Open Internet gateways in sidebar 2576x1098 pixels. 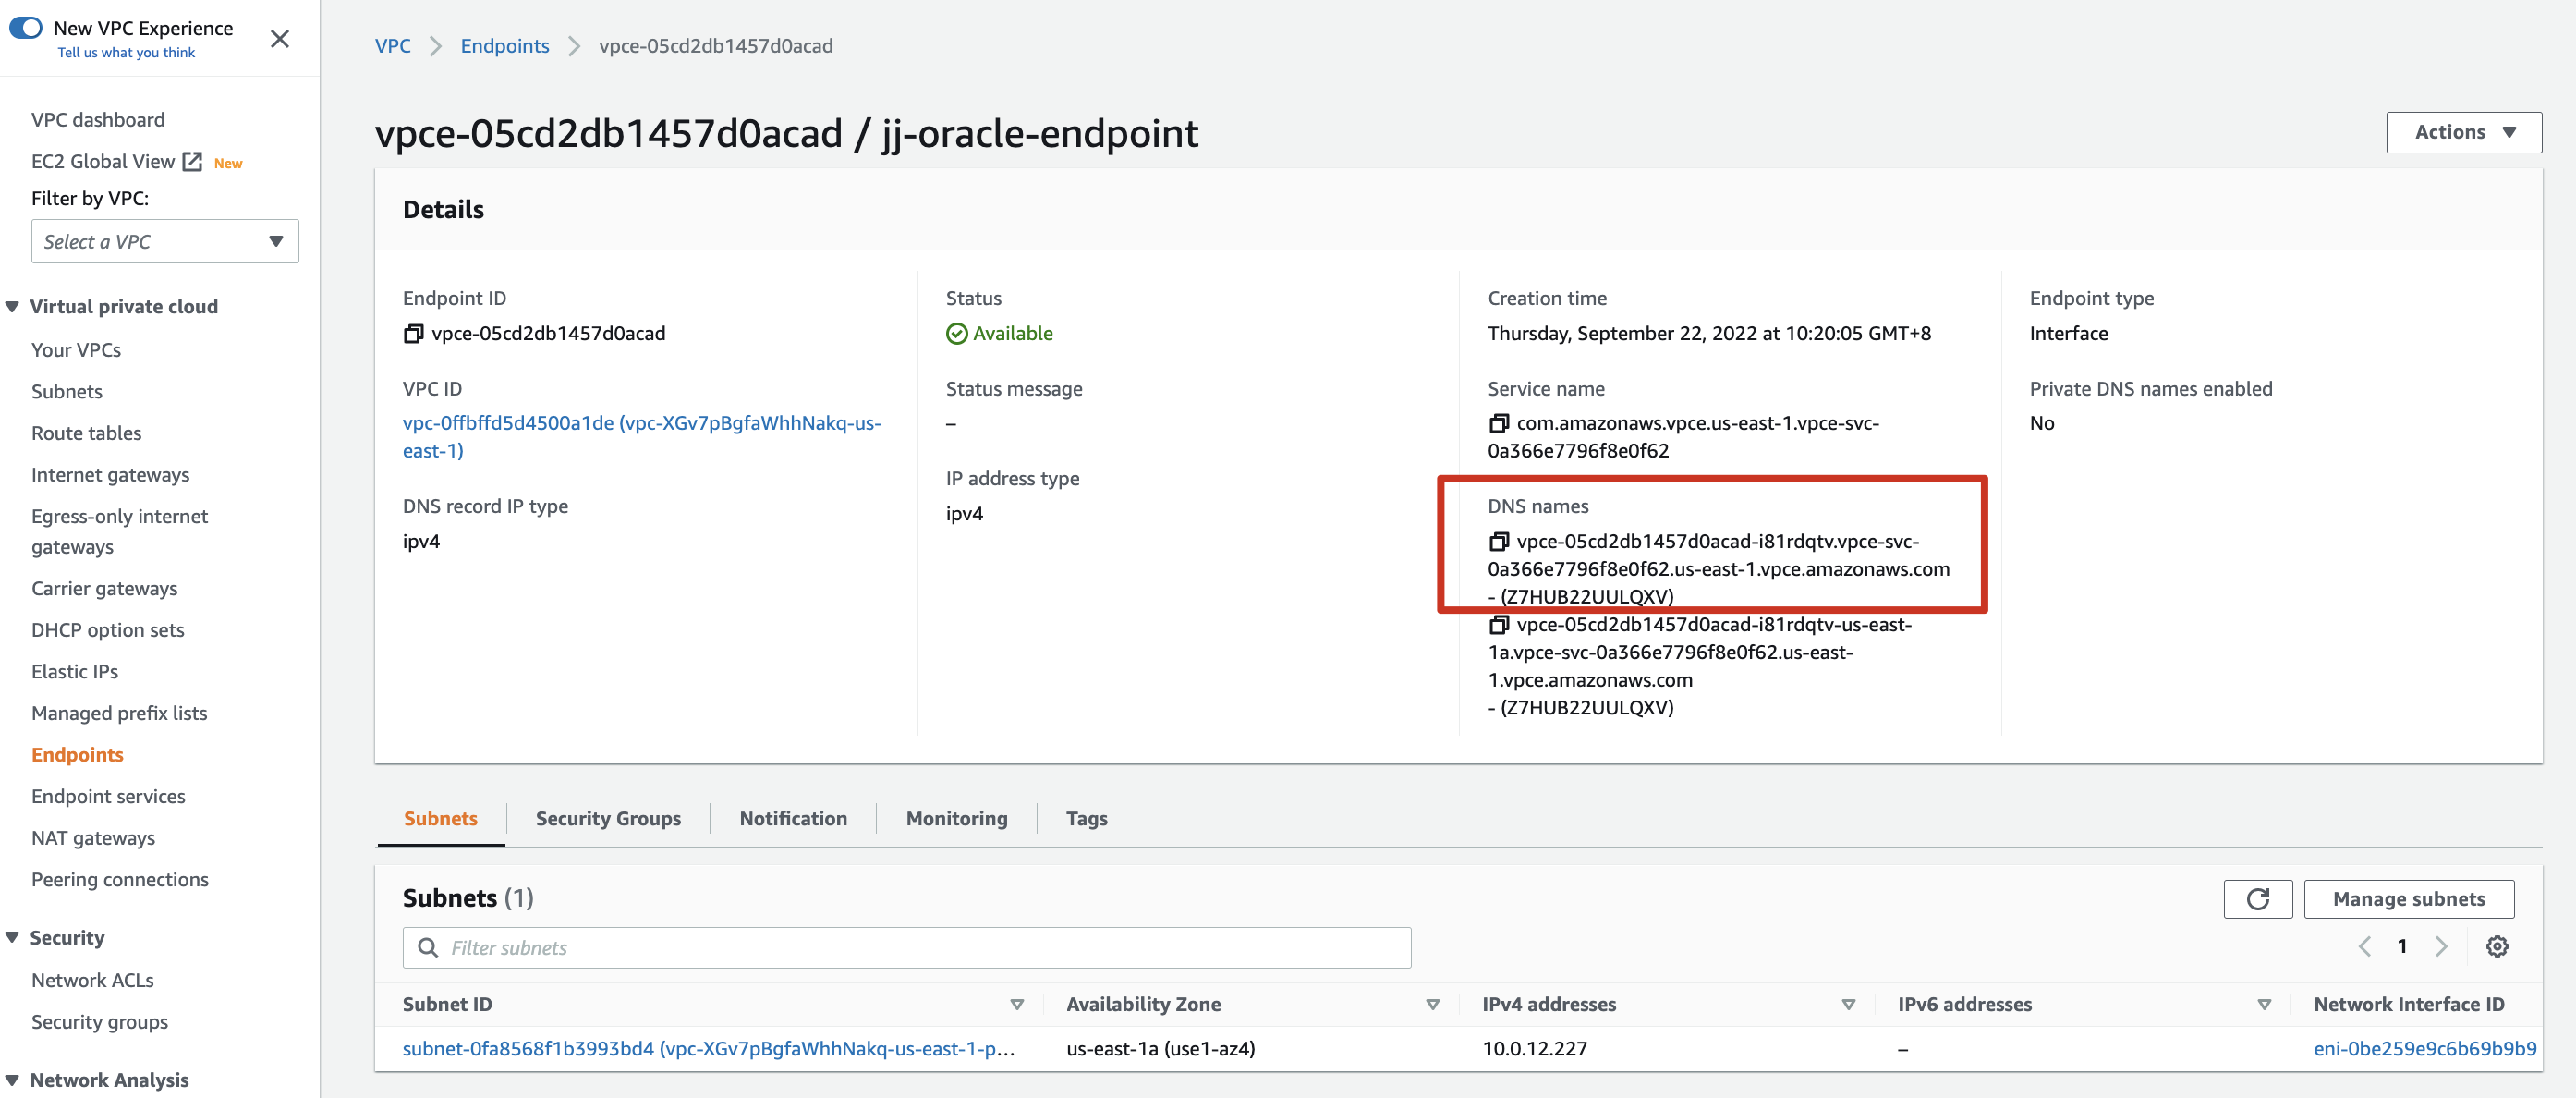[110, 475]
